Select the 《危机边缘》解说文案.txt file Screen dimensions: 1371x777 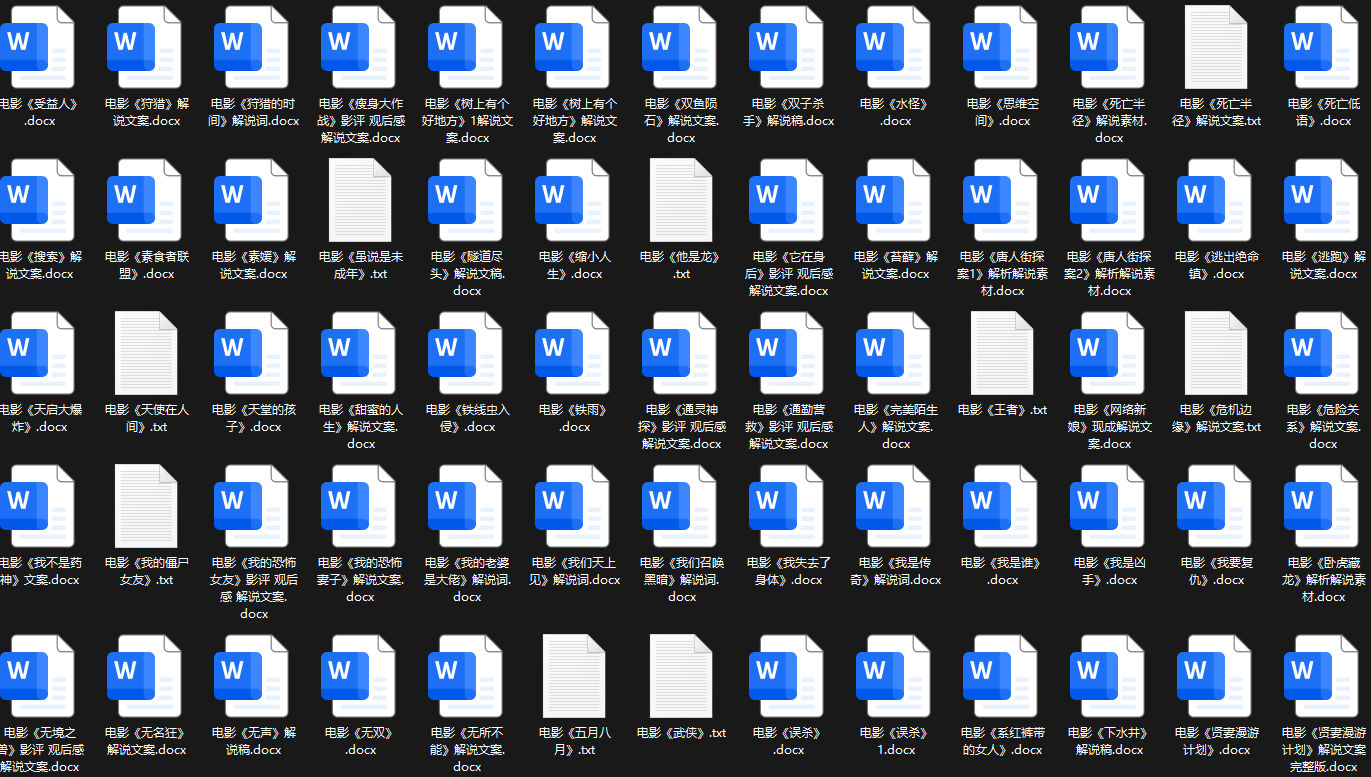click(1215, 351)
